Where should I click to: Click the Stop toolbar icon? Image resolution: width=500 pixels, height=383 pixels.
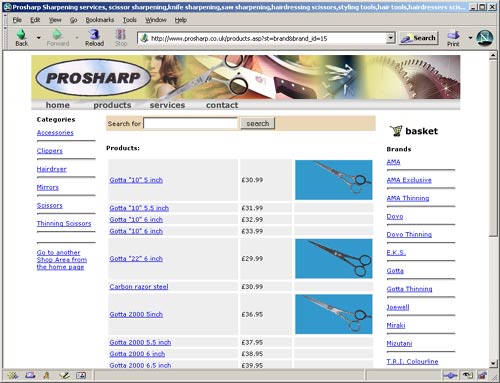pyautogui.click(x=121, y=34)
